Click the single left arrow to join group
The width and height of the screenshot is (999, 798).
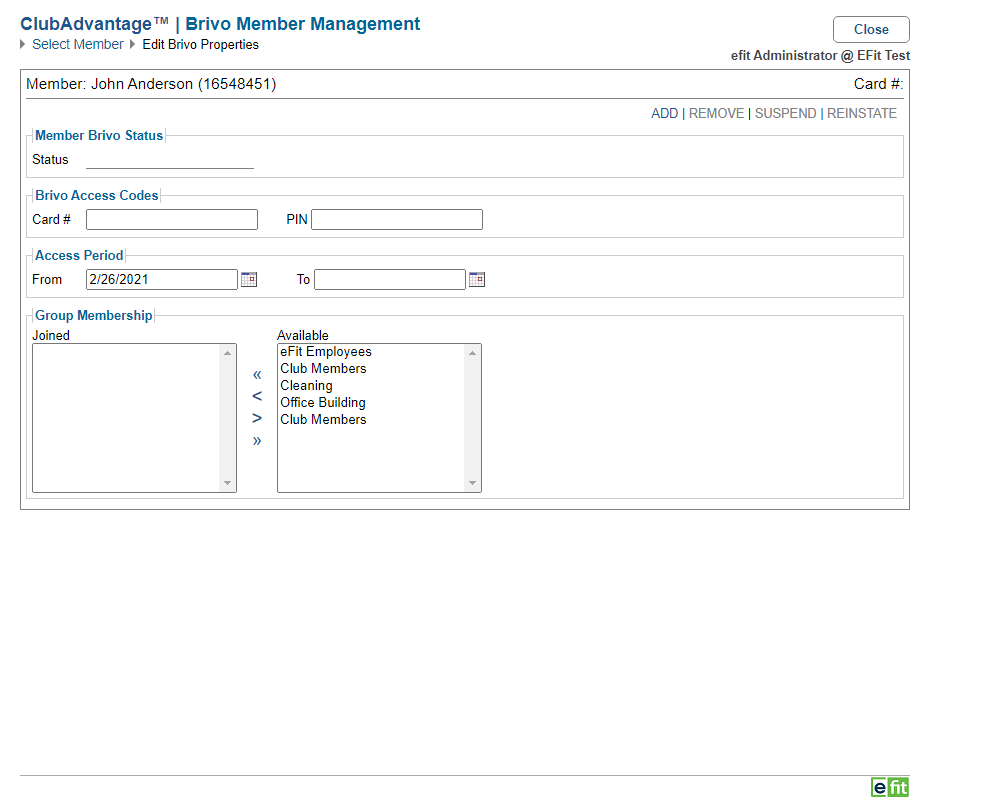click(257, 396)
